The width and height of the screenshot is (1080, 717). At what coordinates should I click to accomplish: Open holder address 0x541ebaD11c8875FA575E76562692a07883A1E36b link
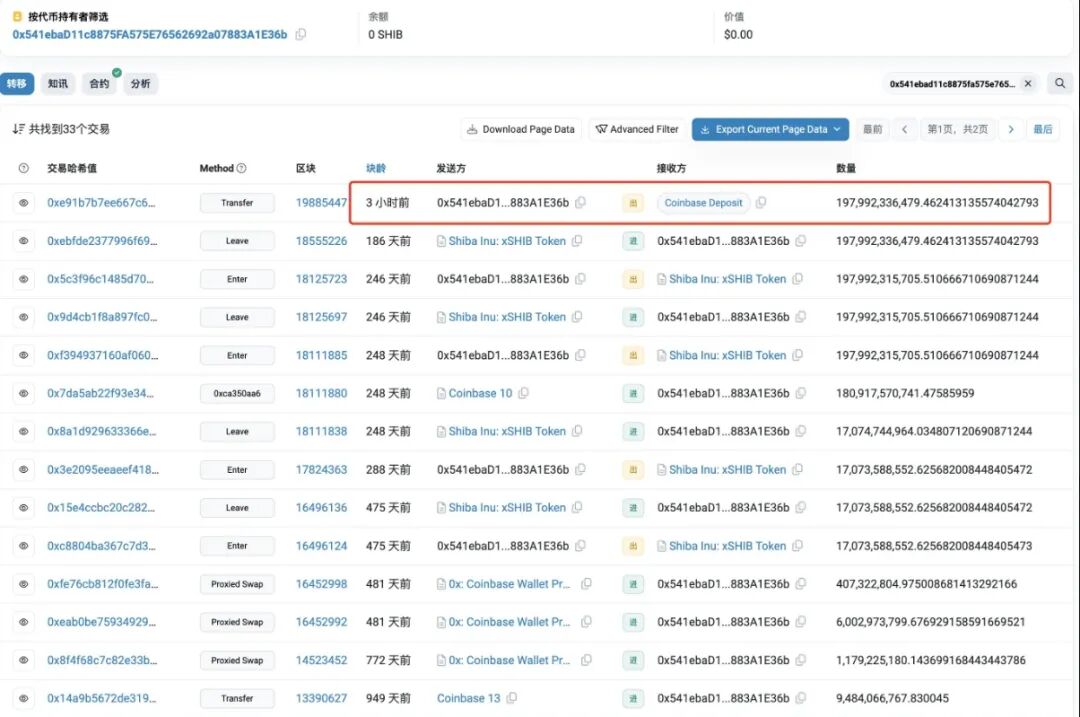pyautogui.click(x=149, y=34)
